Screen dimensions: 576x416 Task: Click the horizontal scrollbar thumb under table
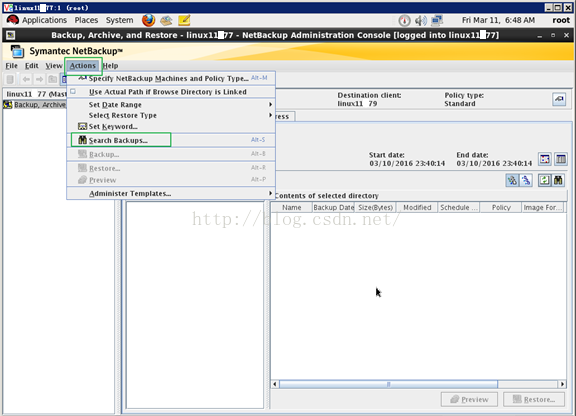[388, 384]
